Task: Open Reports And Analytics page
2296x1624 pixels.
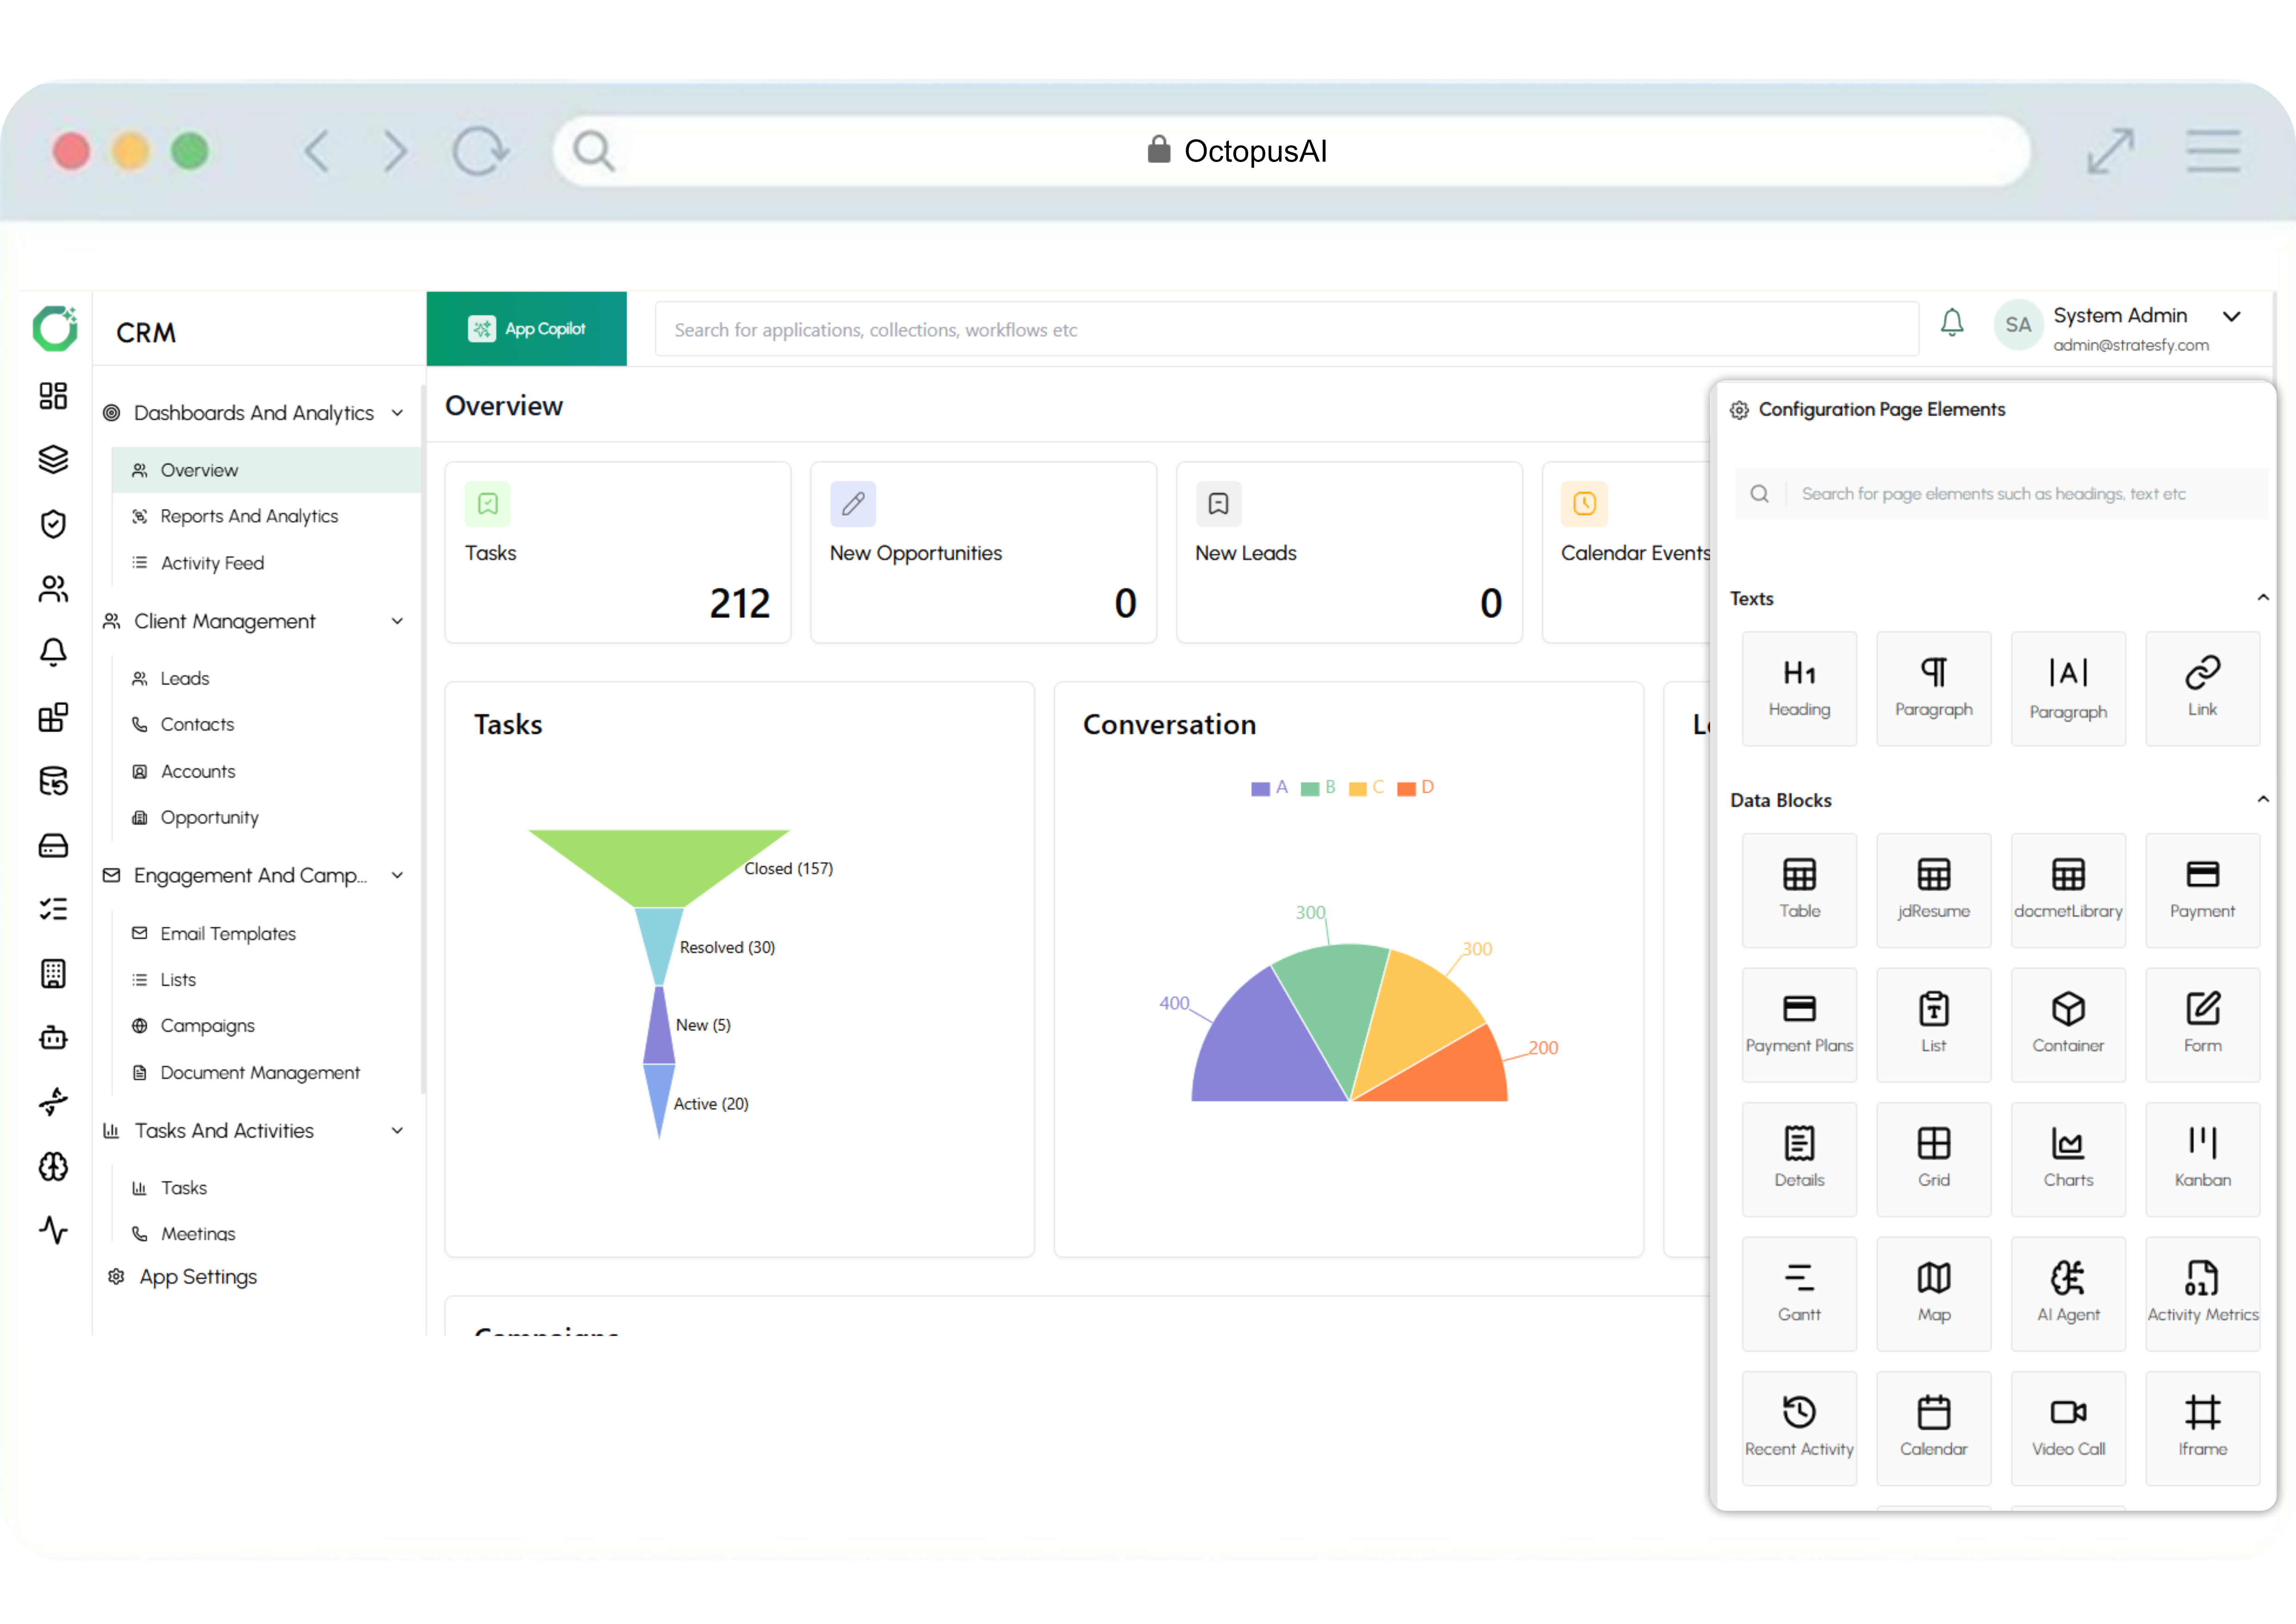Action: tap(249, 516)
